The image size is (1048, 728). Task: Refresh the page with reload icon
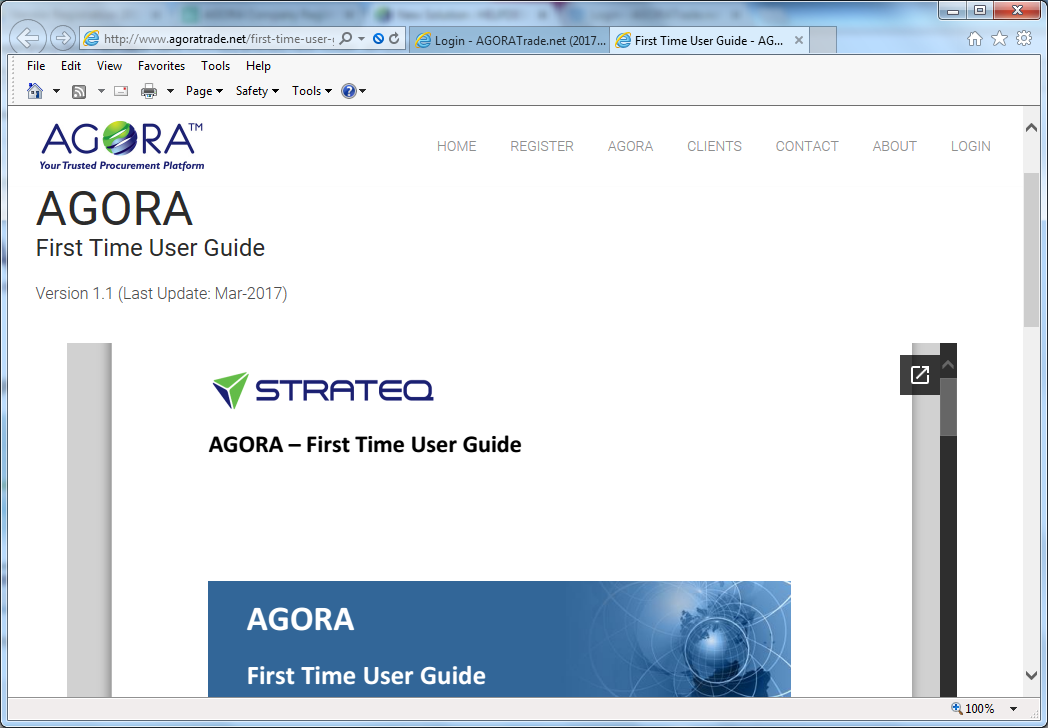[x=394, y=39]
